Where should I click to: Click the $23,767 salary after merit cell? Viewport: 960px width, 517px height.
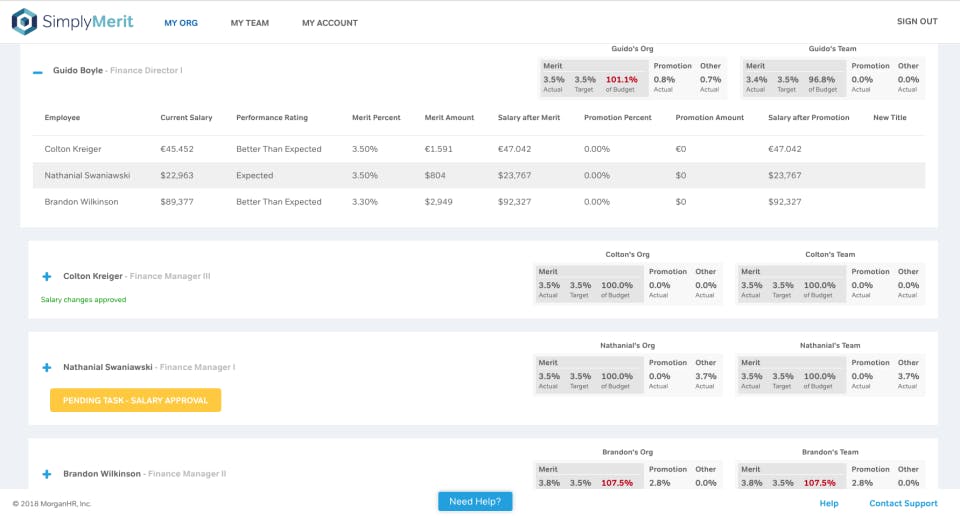point(514,175)
